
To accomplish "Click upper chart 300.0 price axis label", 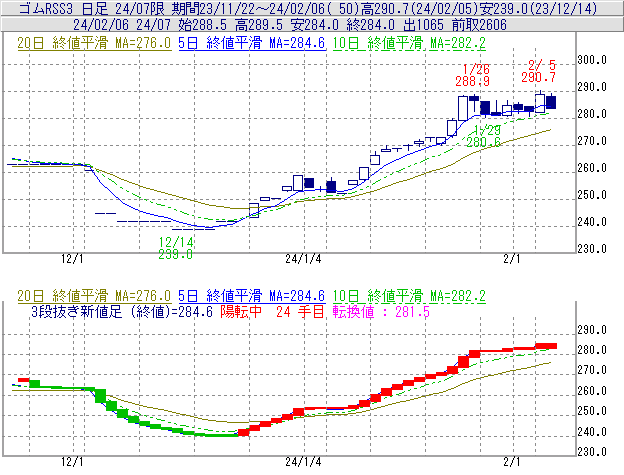I will tap(592, 60).
